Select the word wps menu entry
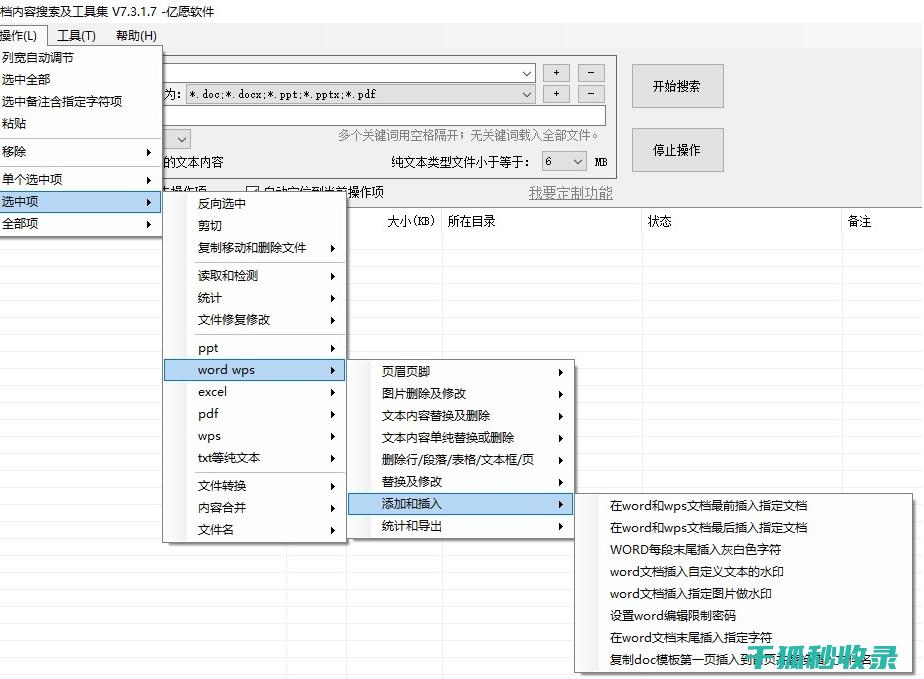This screenshot has height=679, width=924. coord(255,370)
